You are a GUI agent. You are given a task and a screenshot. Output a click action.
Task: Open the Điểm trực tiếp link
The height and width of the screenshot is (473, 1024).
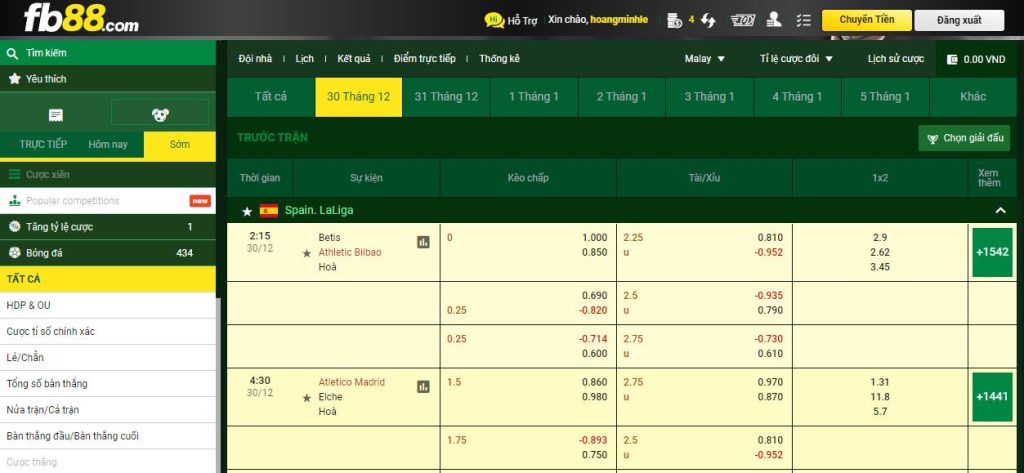(424, 59)
